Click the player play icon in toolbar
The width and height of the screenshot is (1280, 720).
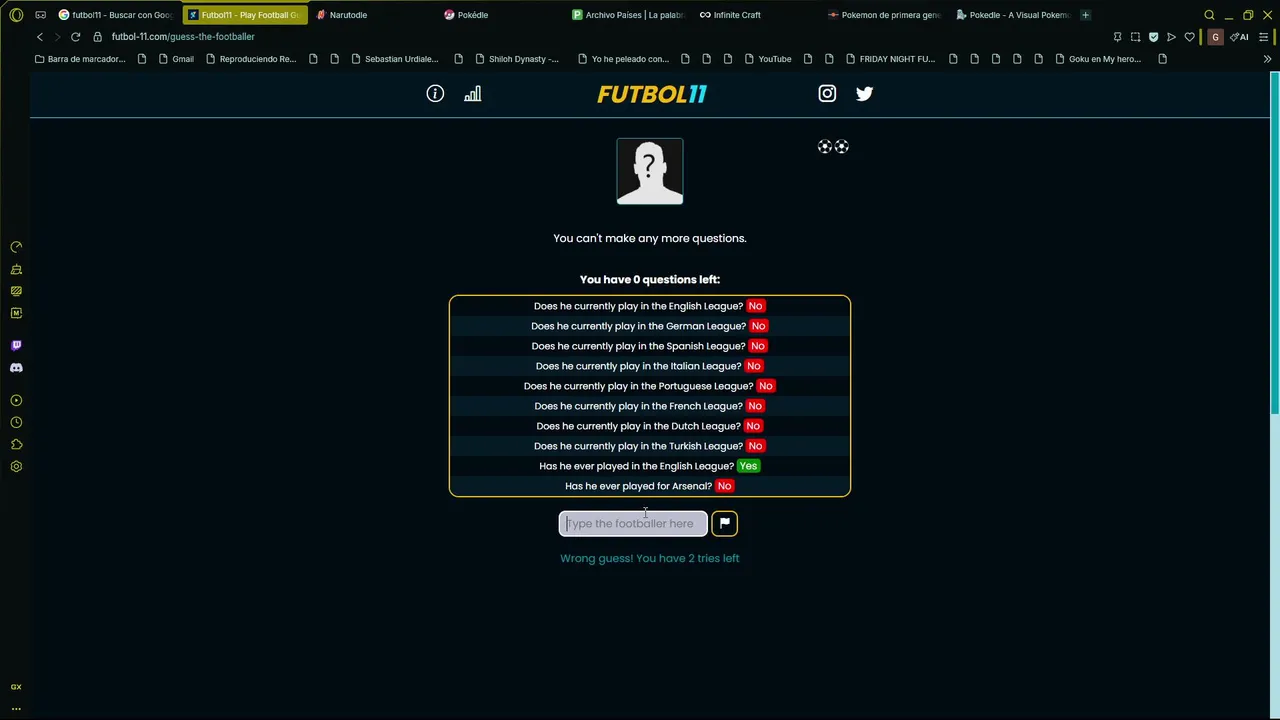(x=1171, y=37)
